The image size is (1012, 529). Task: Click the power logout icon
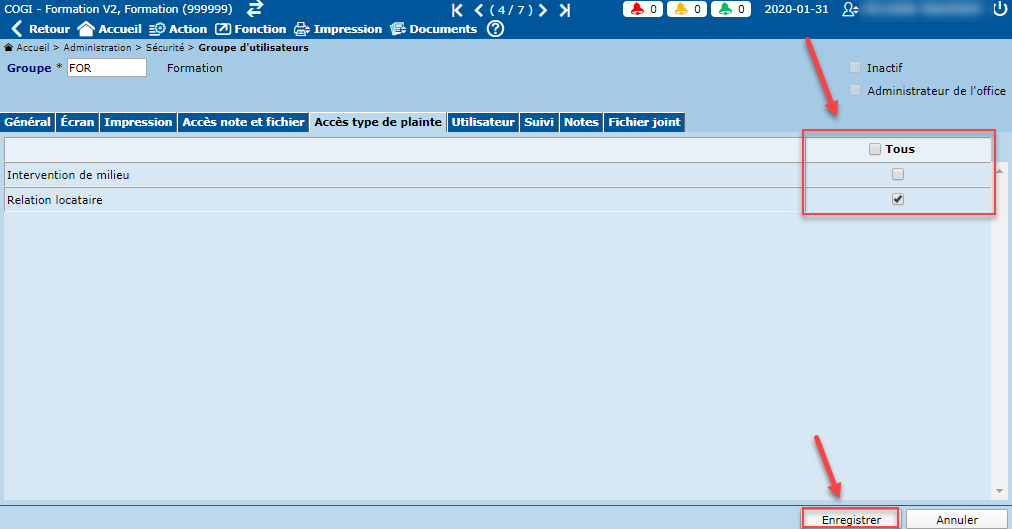tap(1000, 9)
